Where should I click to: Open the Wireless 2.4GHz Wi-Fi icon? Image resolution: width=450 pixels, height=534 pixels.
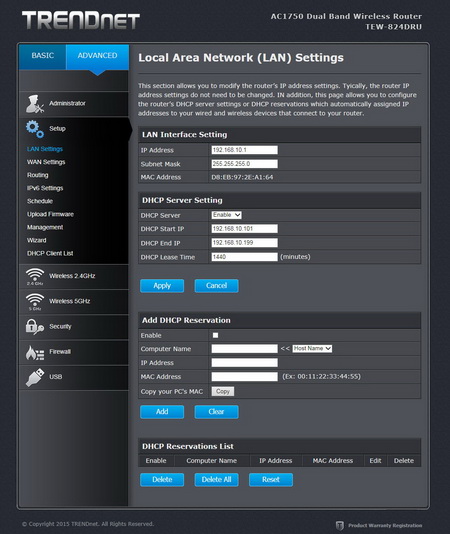pyautogui.click(x=35, y=276)
